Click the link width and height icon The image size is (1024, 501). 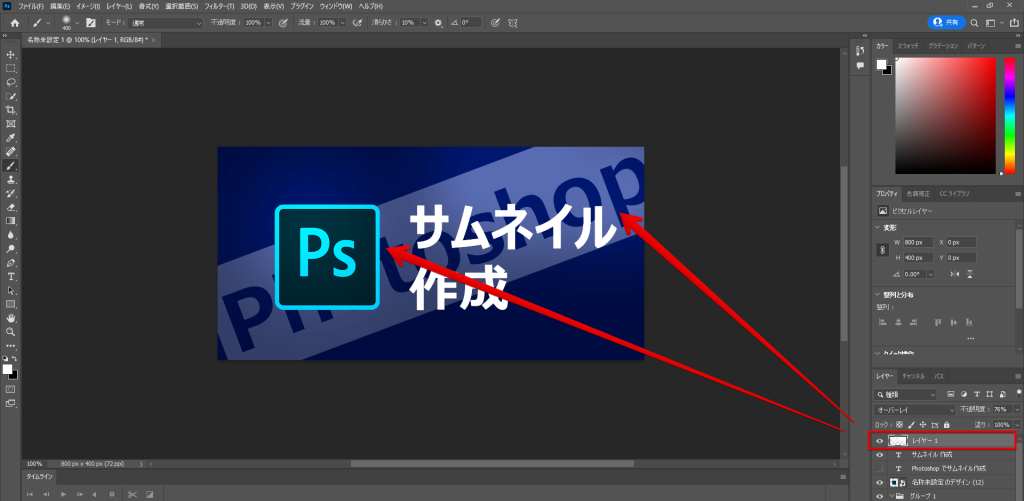pos(884,250)
